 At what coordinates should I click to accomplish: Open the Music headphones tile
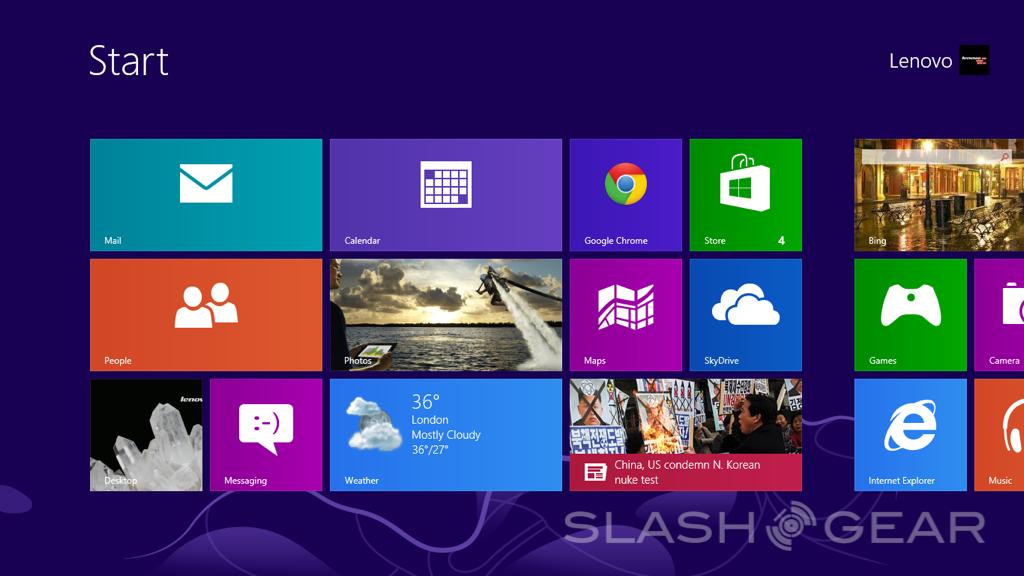click(999, 435)
